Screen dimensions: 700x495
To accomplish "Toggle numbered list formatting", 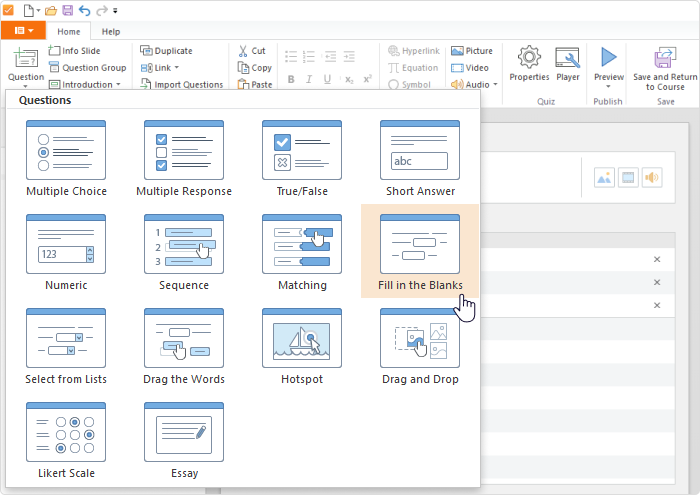I will point(309,56).
